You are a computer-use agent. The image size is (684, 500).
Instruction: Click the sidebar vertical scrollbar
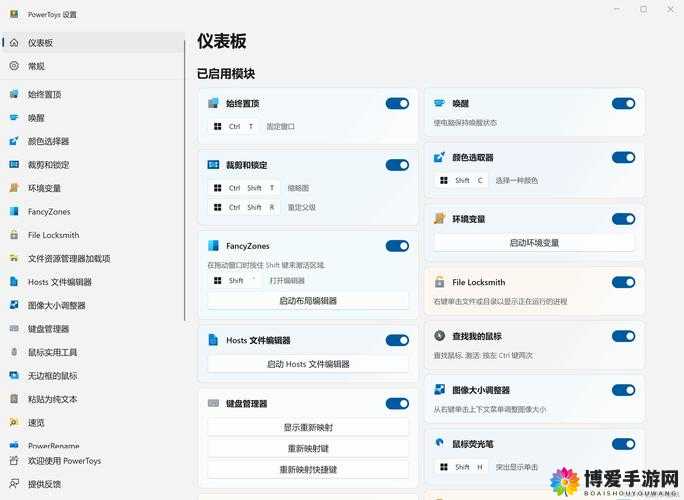coord(185,180)
